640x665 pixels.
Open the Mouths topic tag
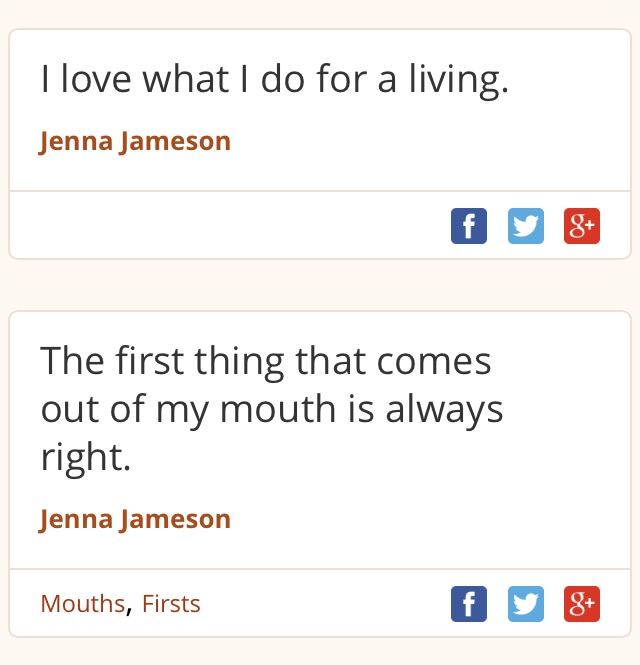(83, 604)
